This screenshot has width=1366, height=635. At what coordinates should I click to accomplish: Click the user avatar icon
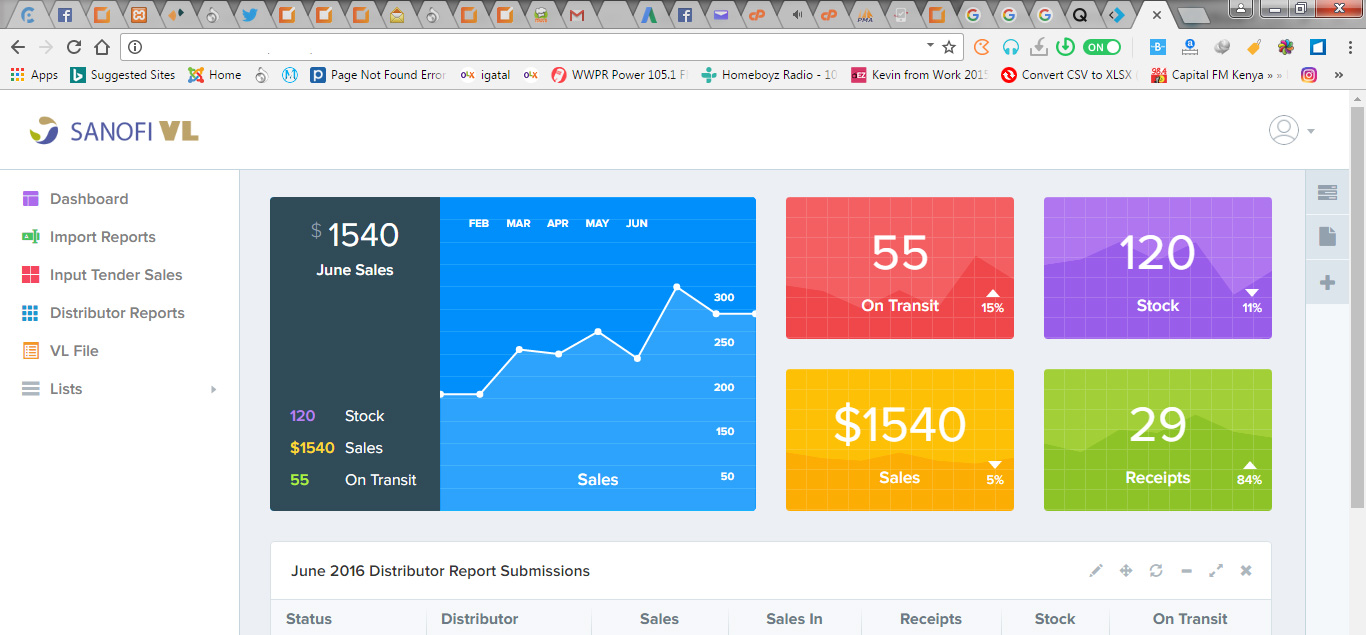click(x=1283, y=130)
